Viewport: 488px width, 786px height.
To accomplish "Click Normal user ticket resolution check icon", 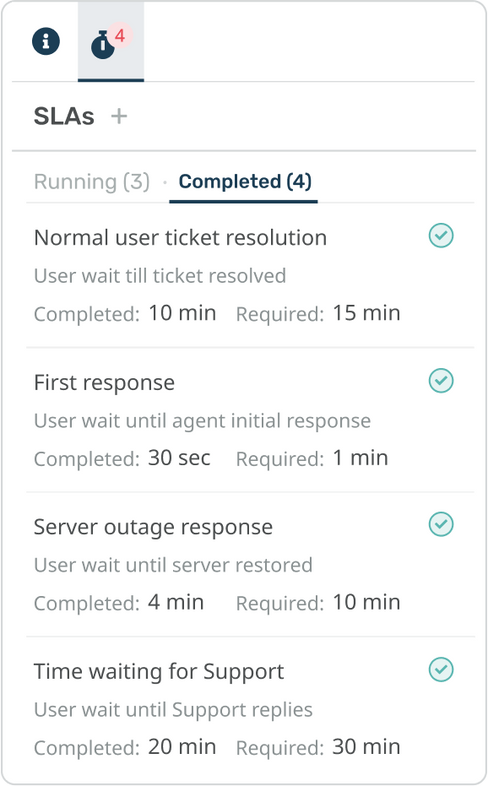I will point(441,236).
